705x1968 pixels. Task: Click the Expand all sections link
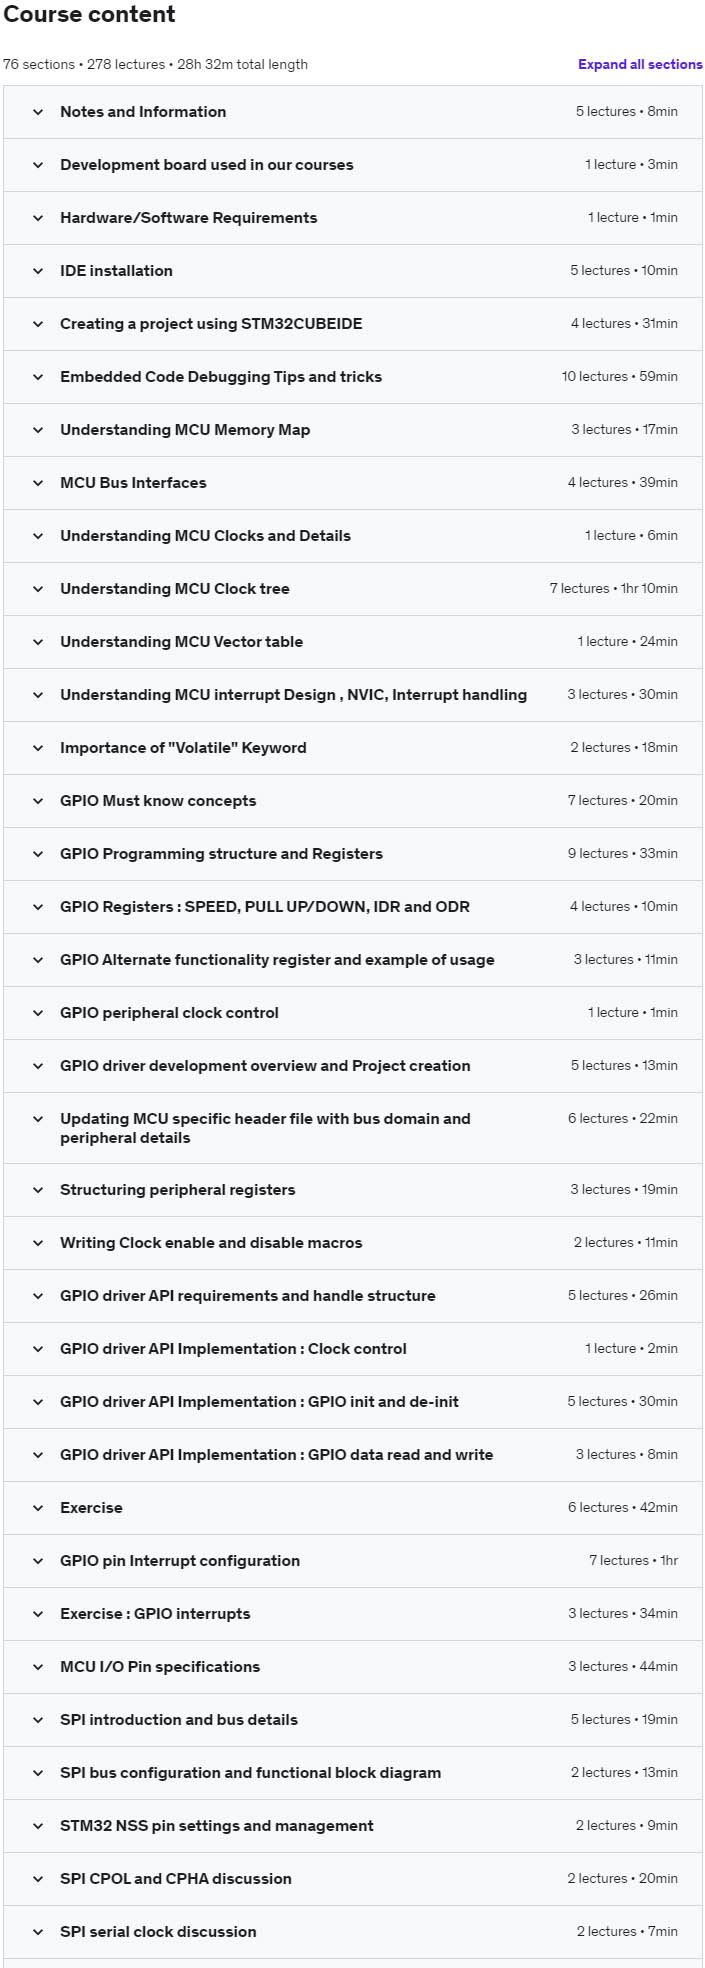click(x=640, y=64)
